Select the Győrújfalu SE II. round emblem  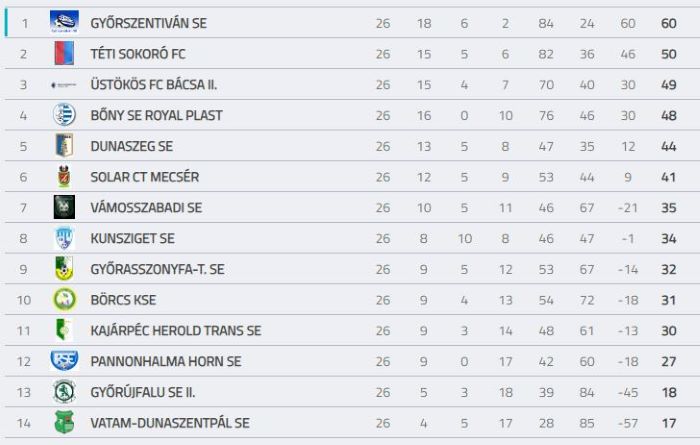(x=64, y=392)
